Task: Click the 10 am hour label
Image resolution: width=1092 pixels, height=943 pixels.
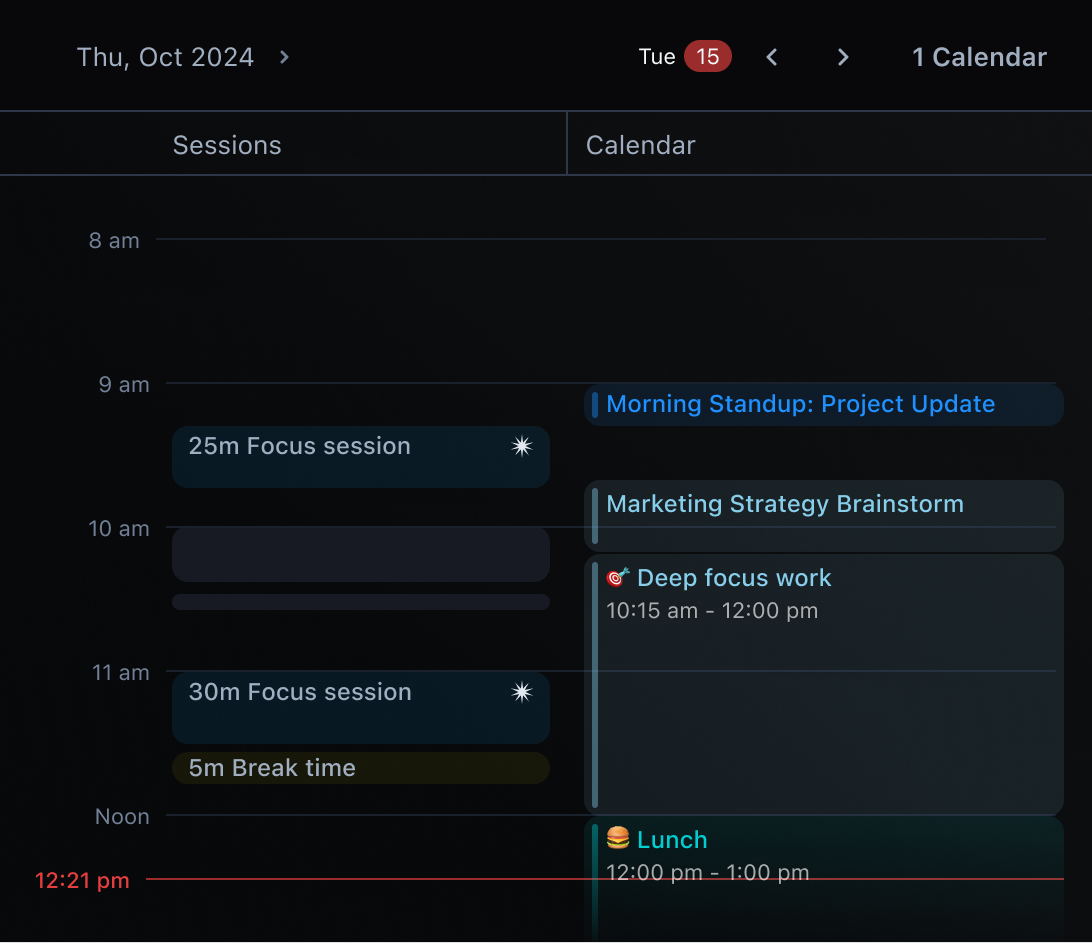Action: [119, 529]
